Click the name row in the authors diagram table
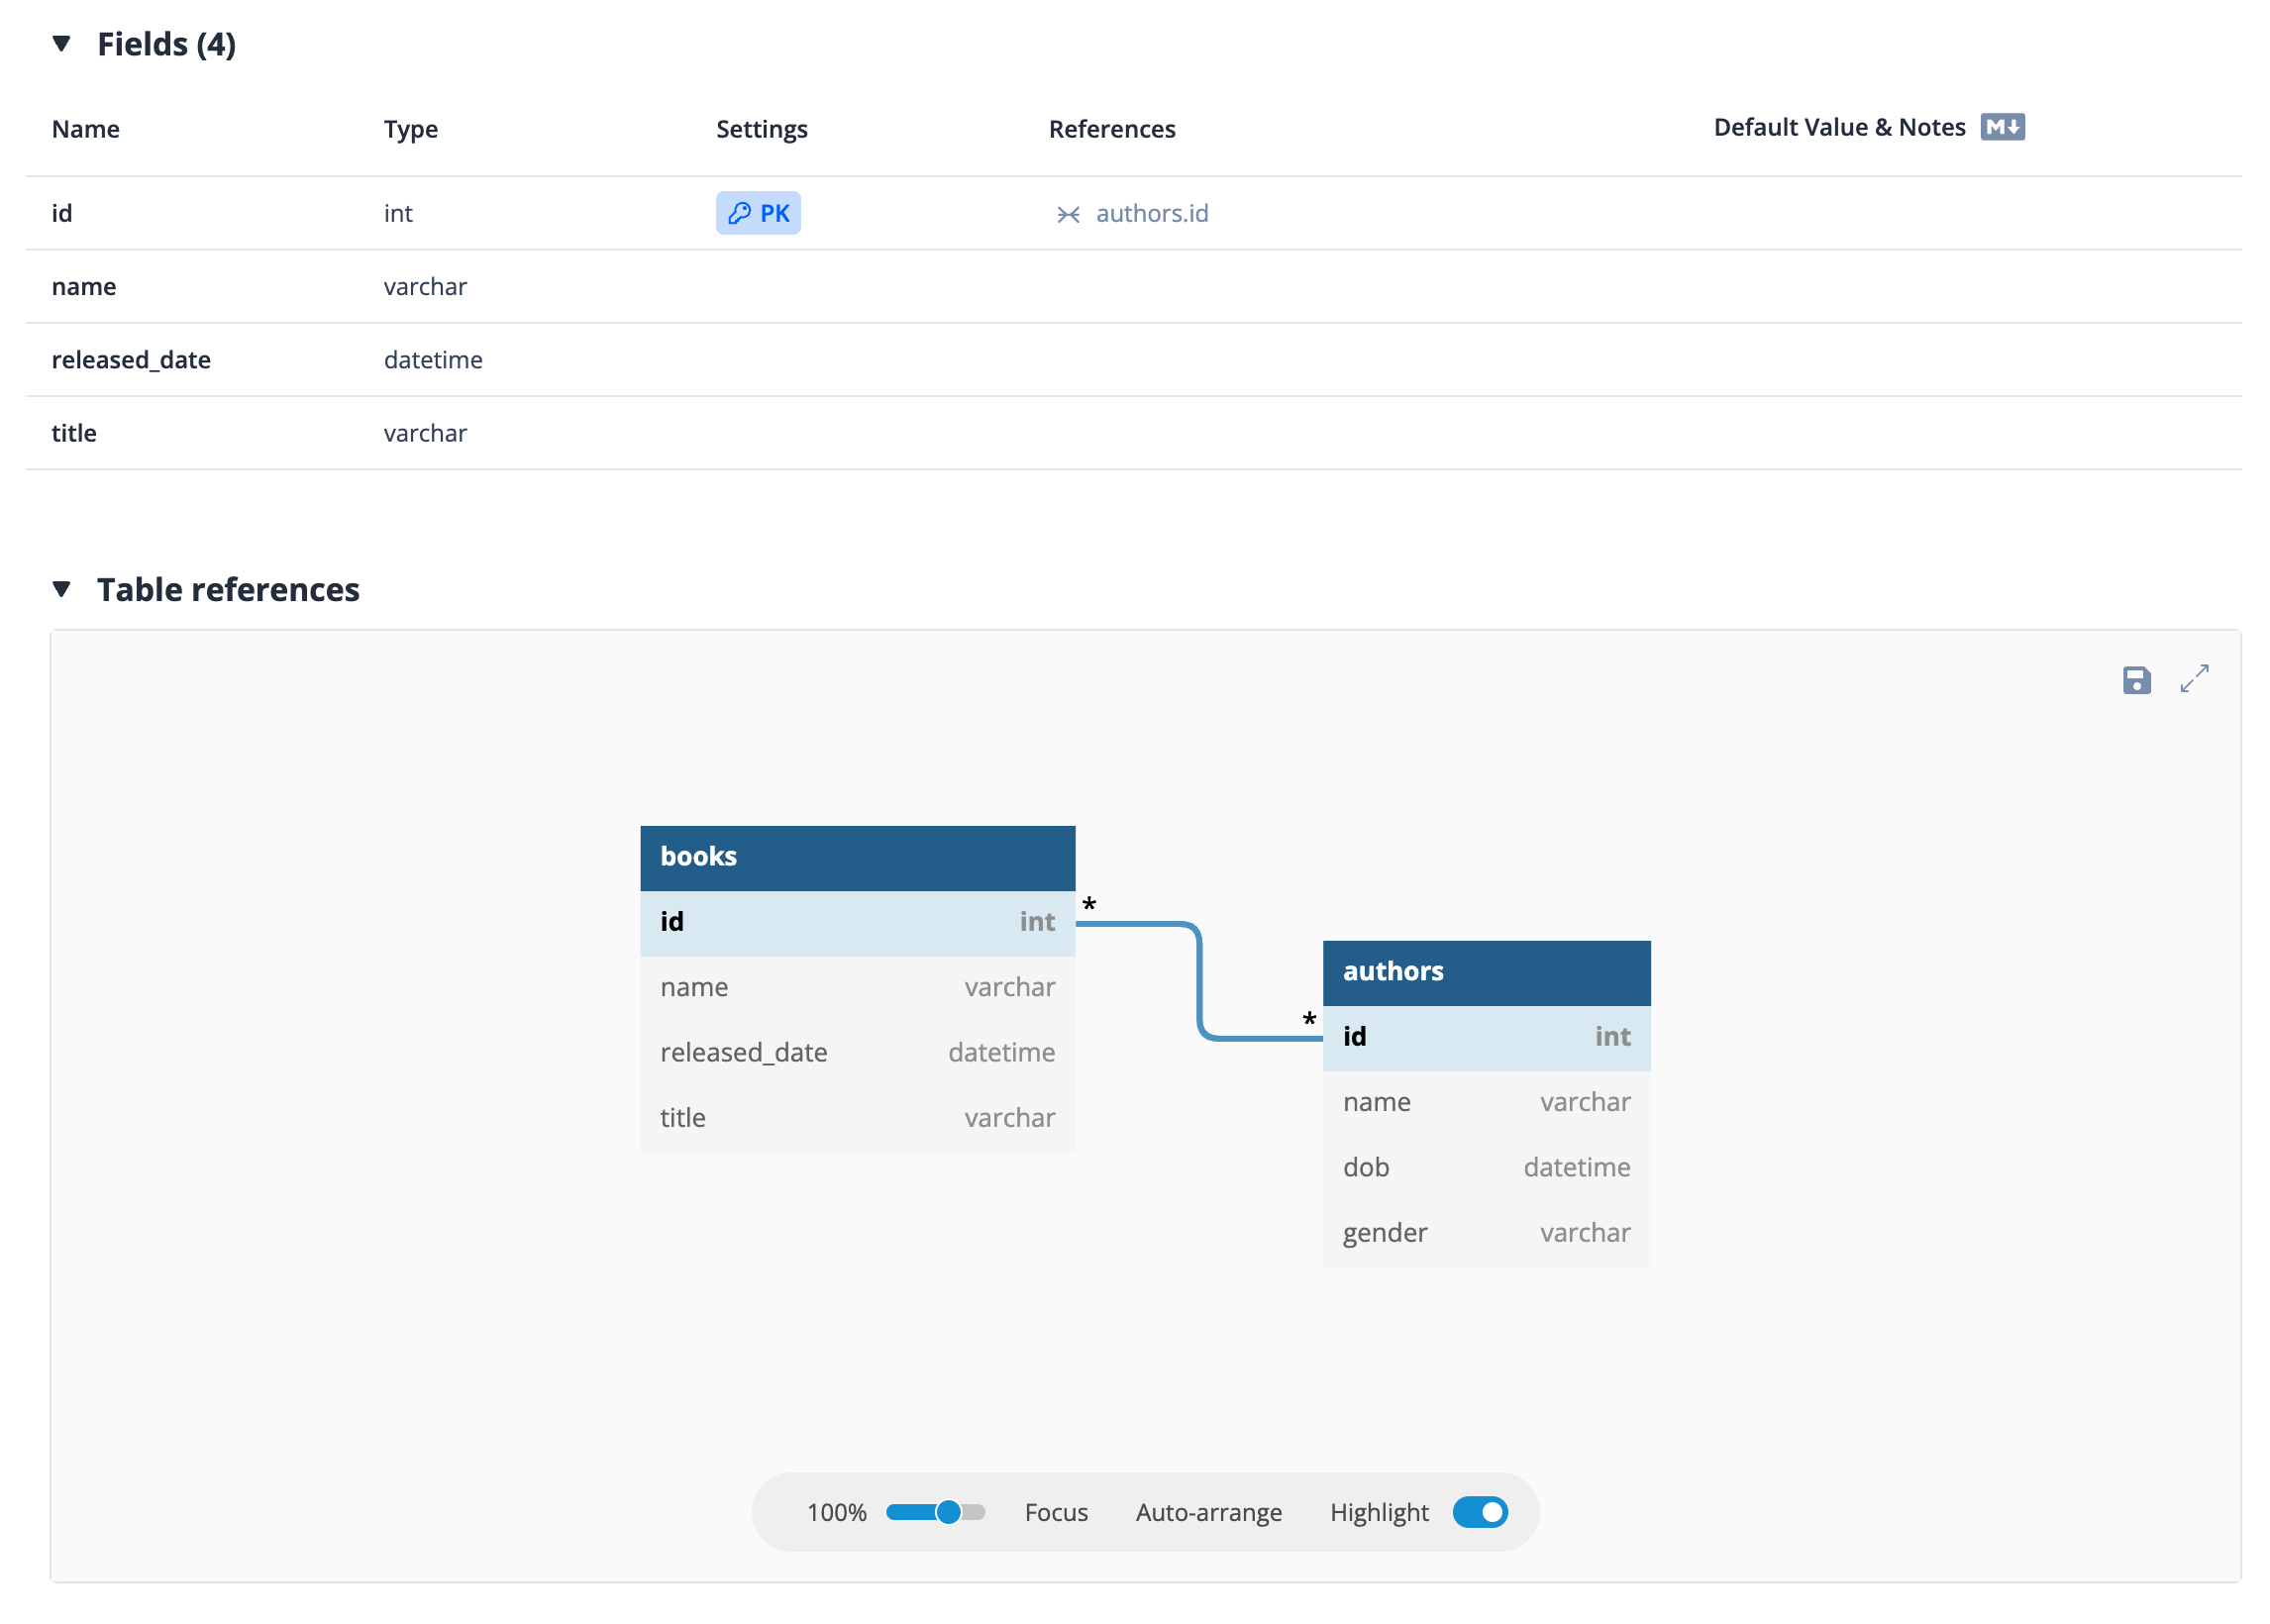Viewport: 2270px width, 1624px height. pos(1486,1102)
